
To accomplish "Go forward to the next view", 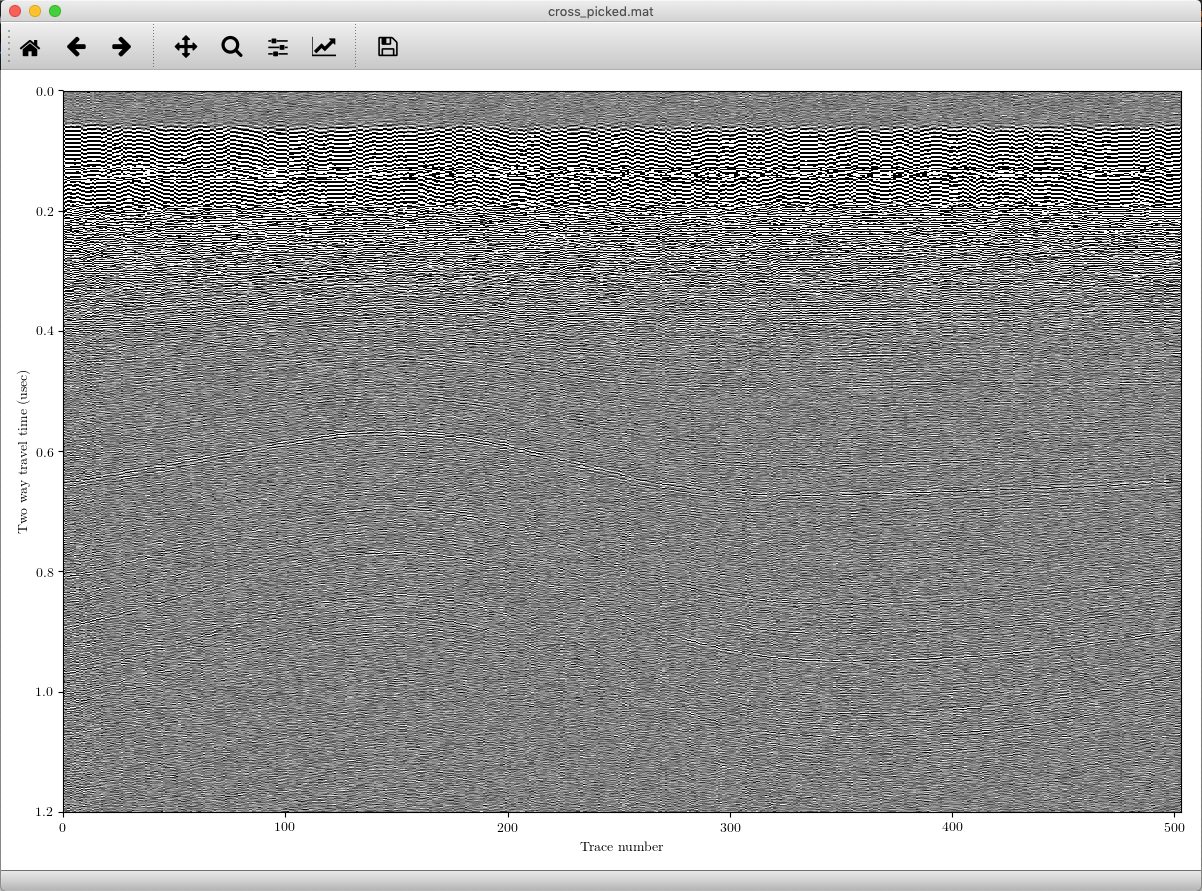I will pyautogui.click(x=122, y=47).
